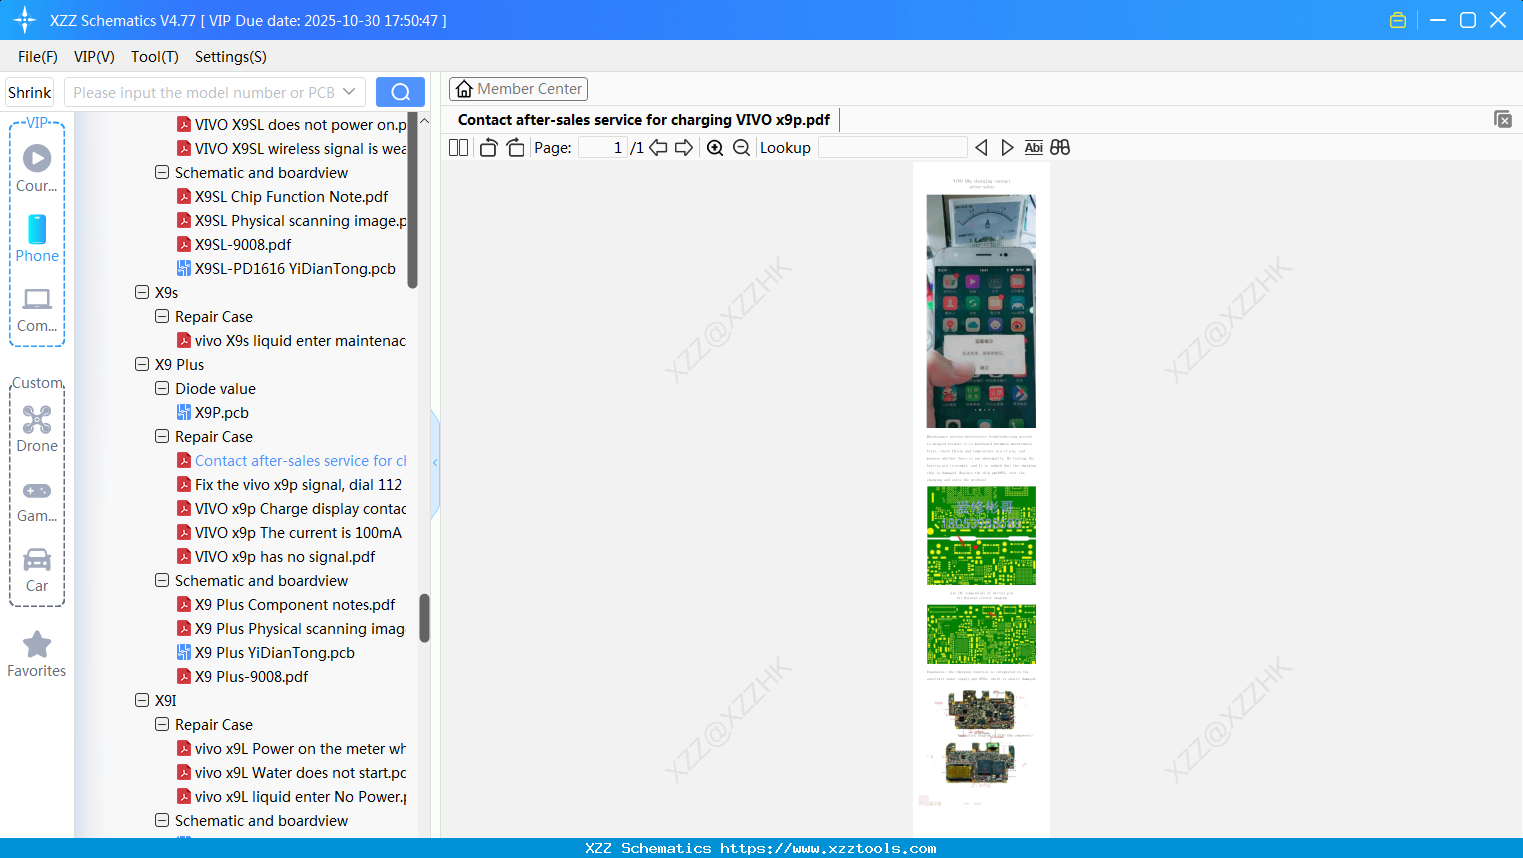Screen dimensions: 1523x858
Task: Collapse Schematic and boardview under X9 Plus
Action: [x=162, y=581]
